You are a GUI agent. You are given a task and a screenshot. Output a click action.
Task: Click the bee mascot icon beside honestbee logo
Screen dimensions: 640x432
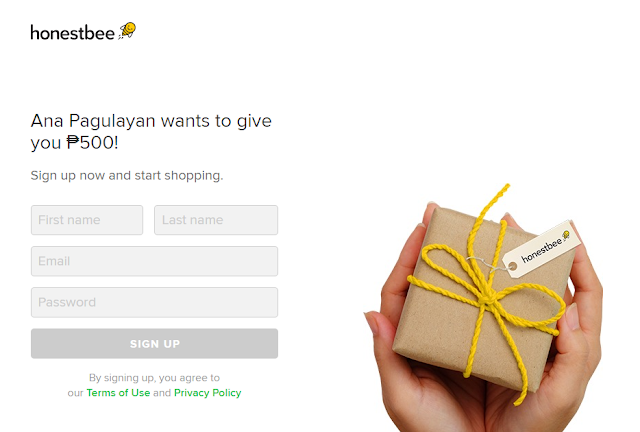click(127, 31)
